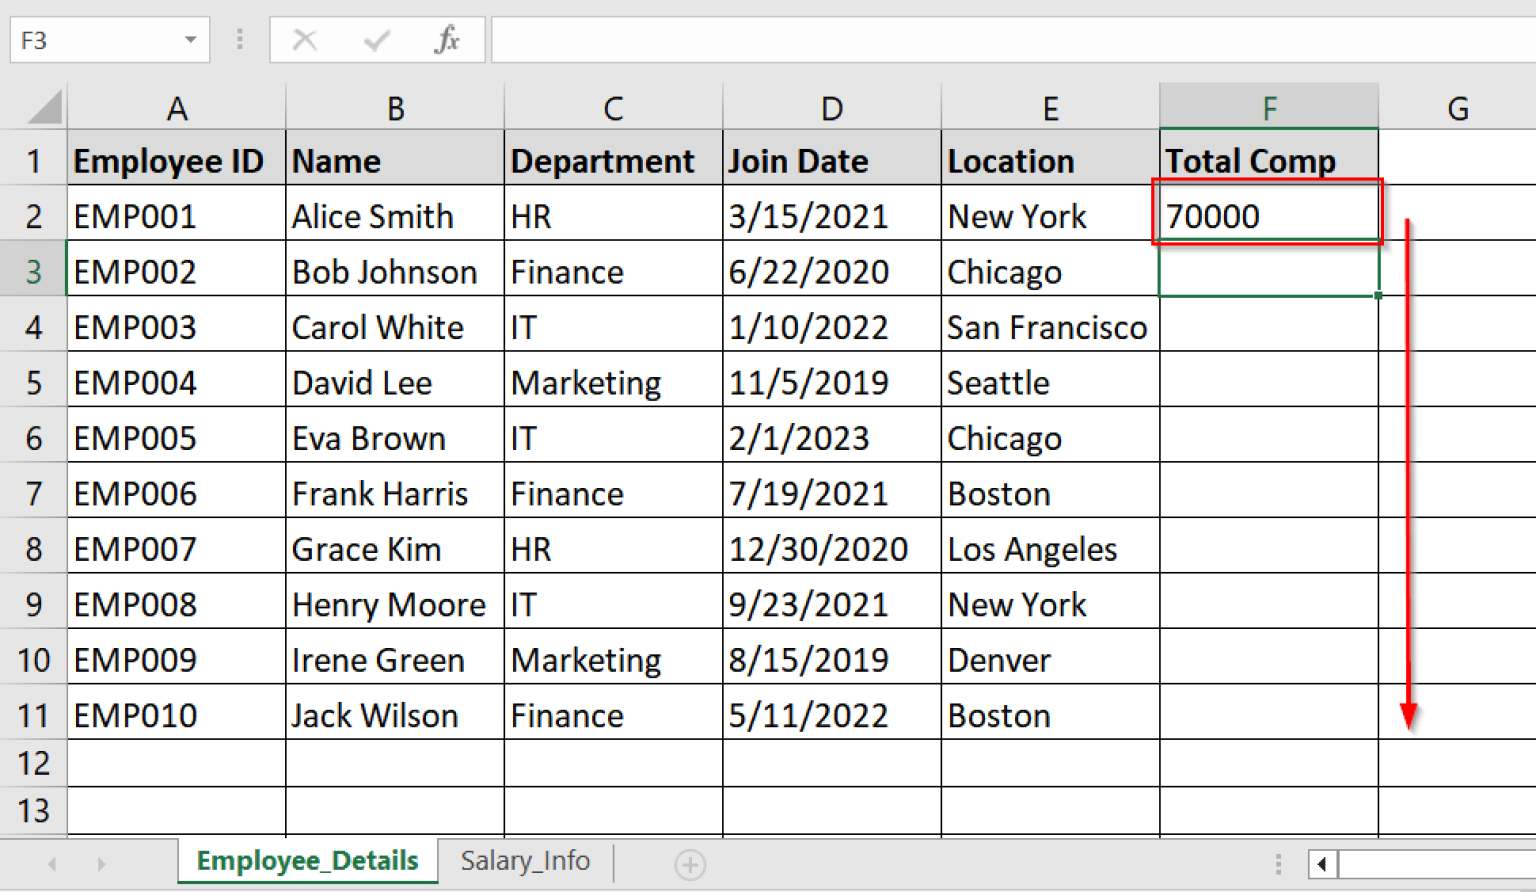Click the right sheet scroll arrow

[101, 863]
